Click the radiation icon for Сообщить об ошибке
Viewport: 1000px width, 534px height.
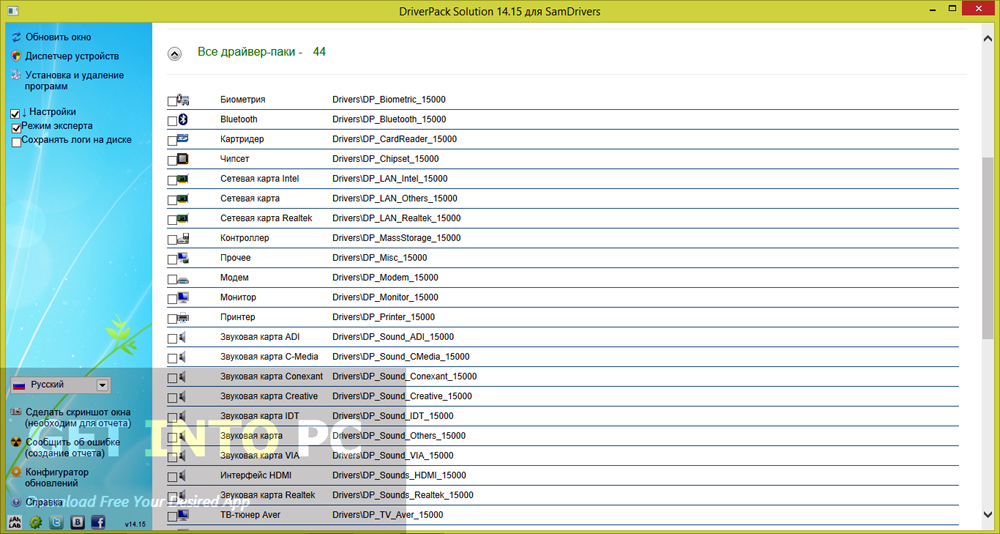coord(17,442)
